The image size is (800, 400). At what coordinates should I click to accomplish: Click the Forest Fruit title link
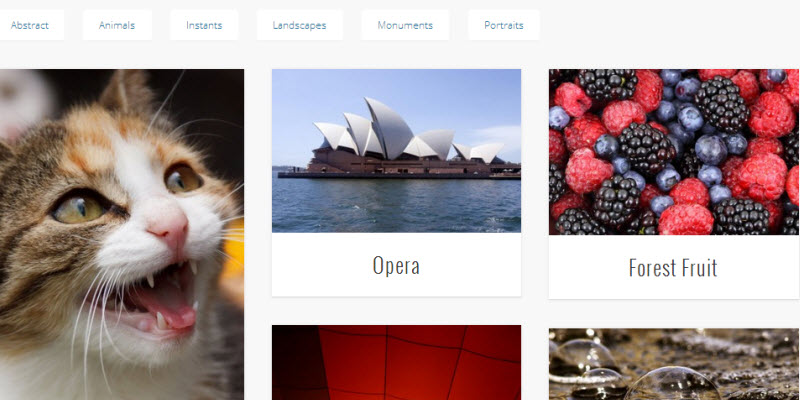point(673,267)
